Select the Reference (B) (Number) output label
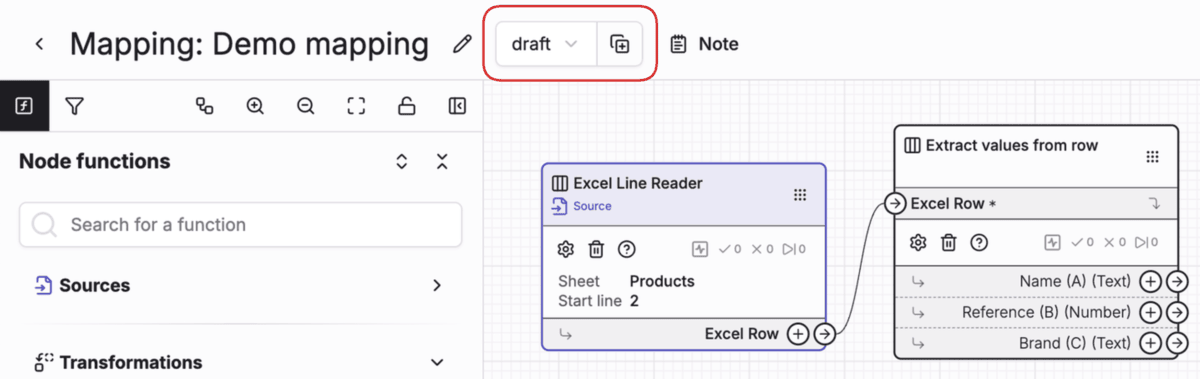Screen dimensions: 1200x379 click(x=1046, y=313)
